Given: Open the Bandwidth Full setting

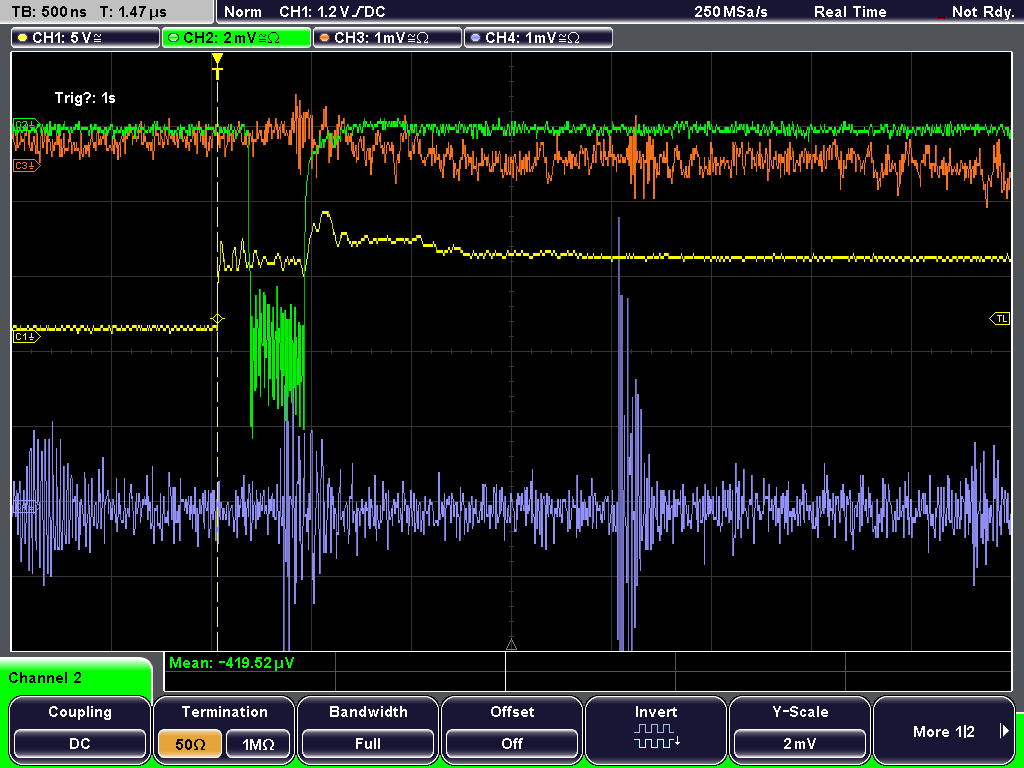Looking at the screenshot, I should (x=368, y=729).
